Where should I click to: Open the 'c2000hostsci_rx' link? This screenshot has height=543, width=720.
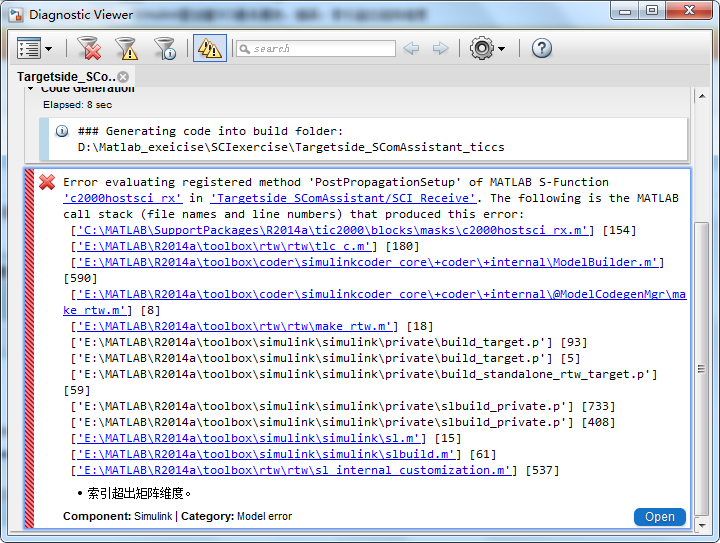pyautogui.click(x=123, y=198)
